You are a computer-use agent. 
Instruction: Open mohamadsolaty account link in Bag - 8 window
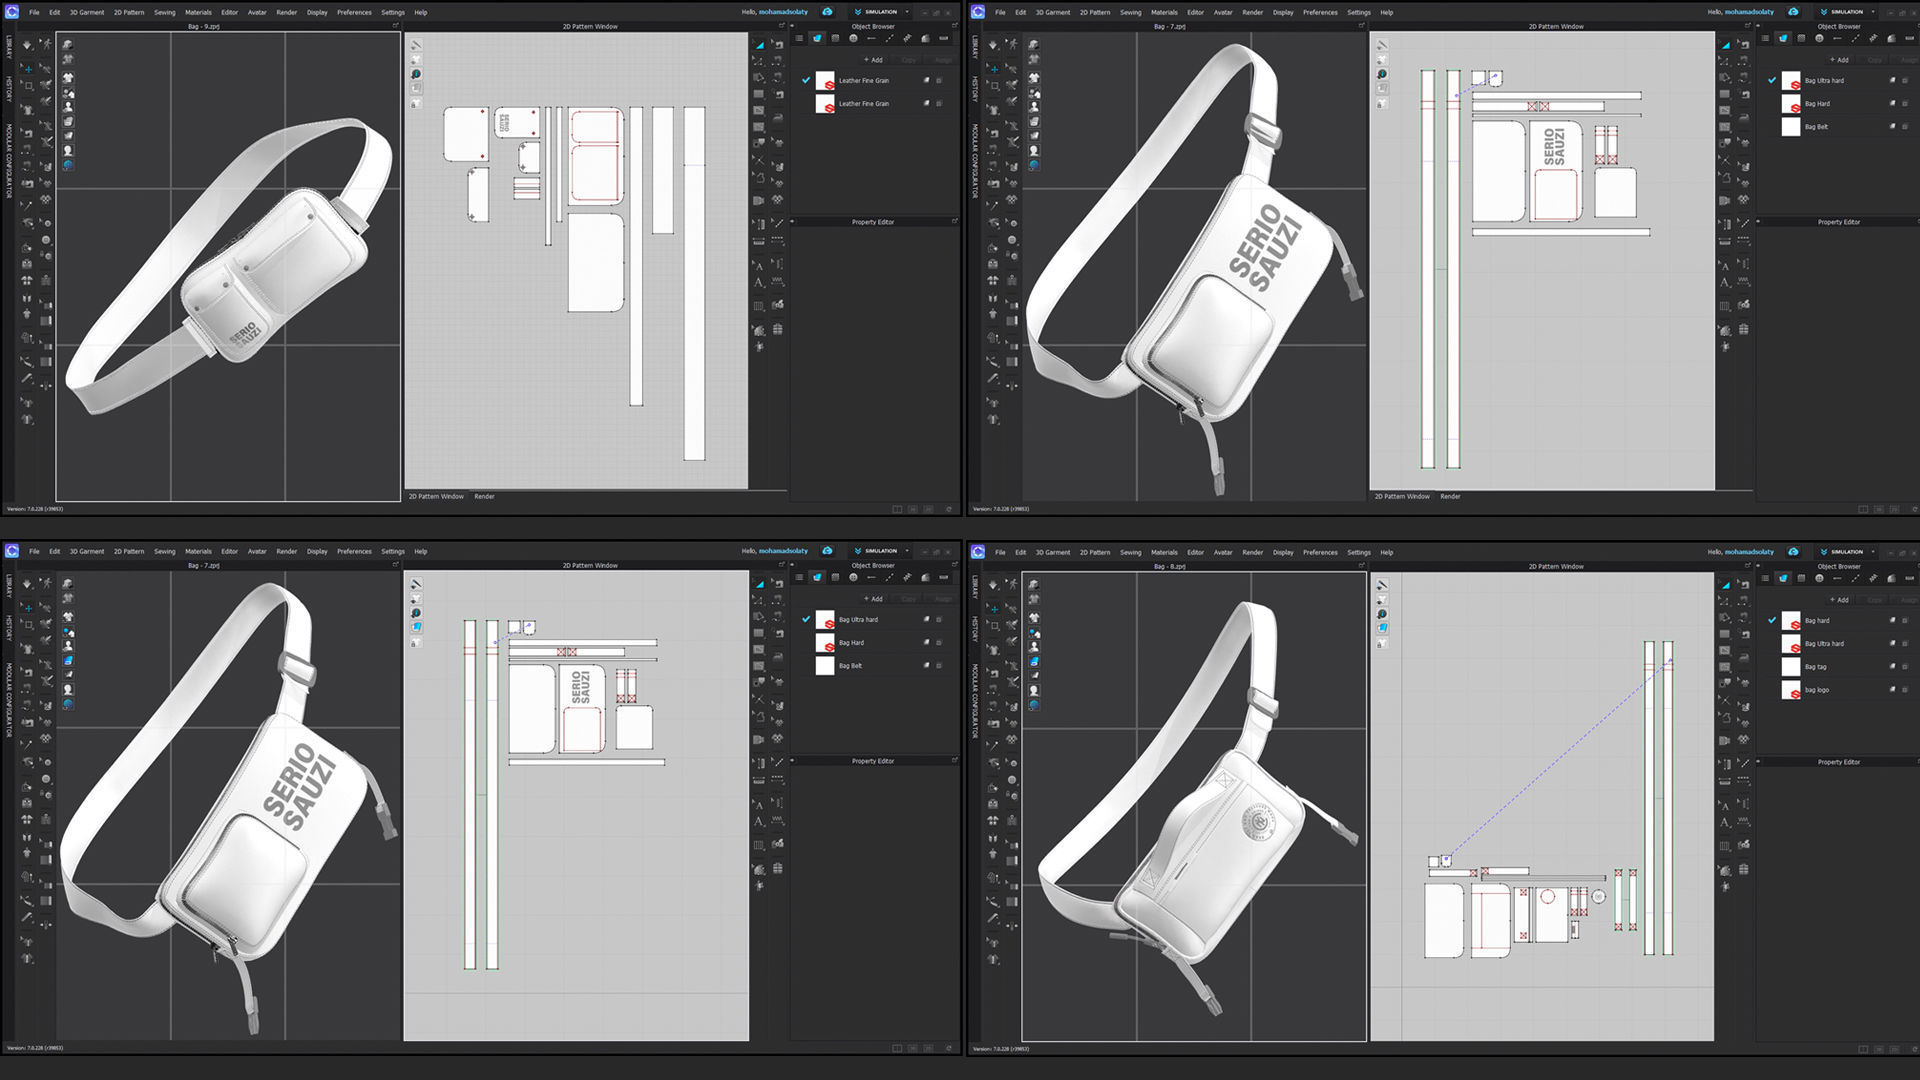[1749, 552]
